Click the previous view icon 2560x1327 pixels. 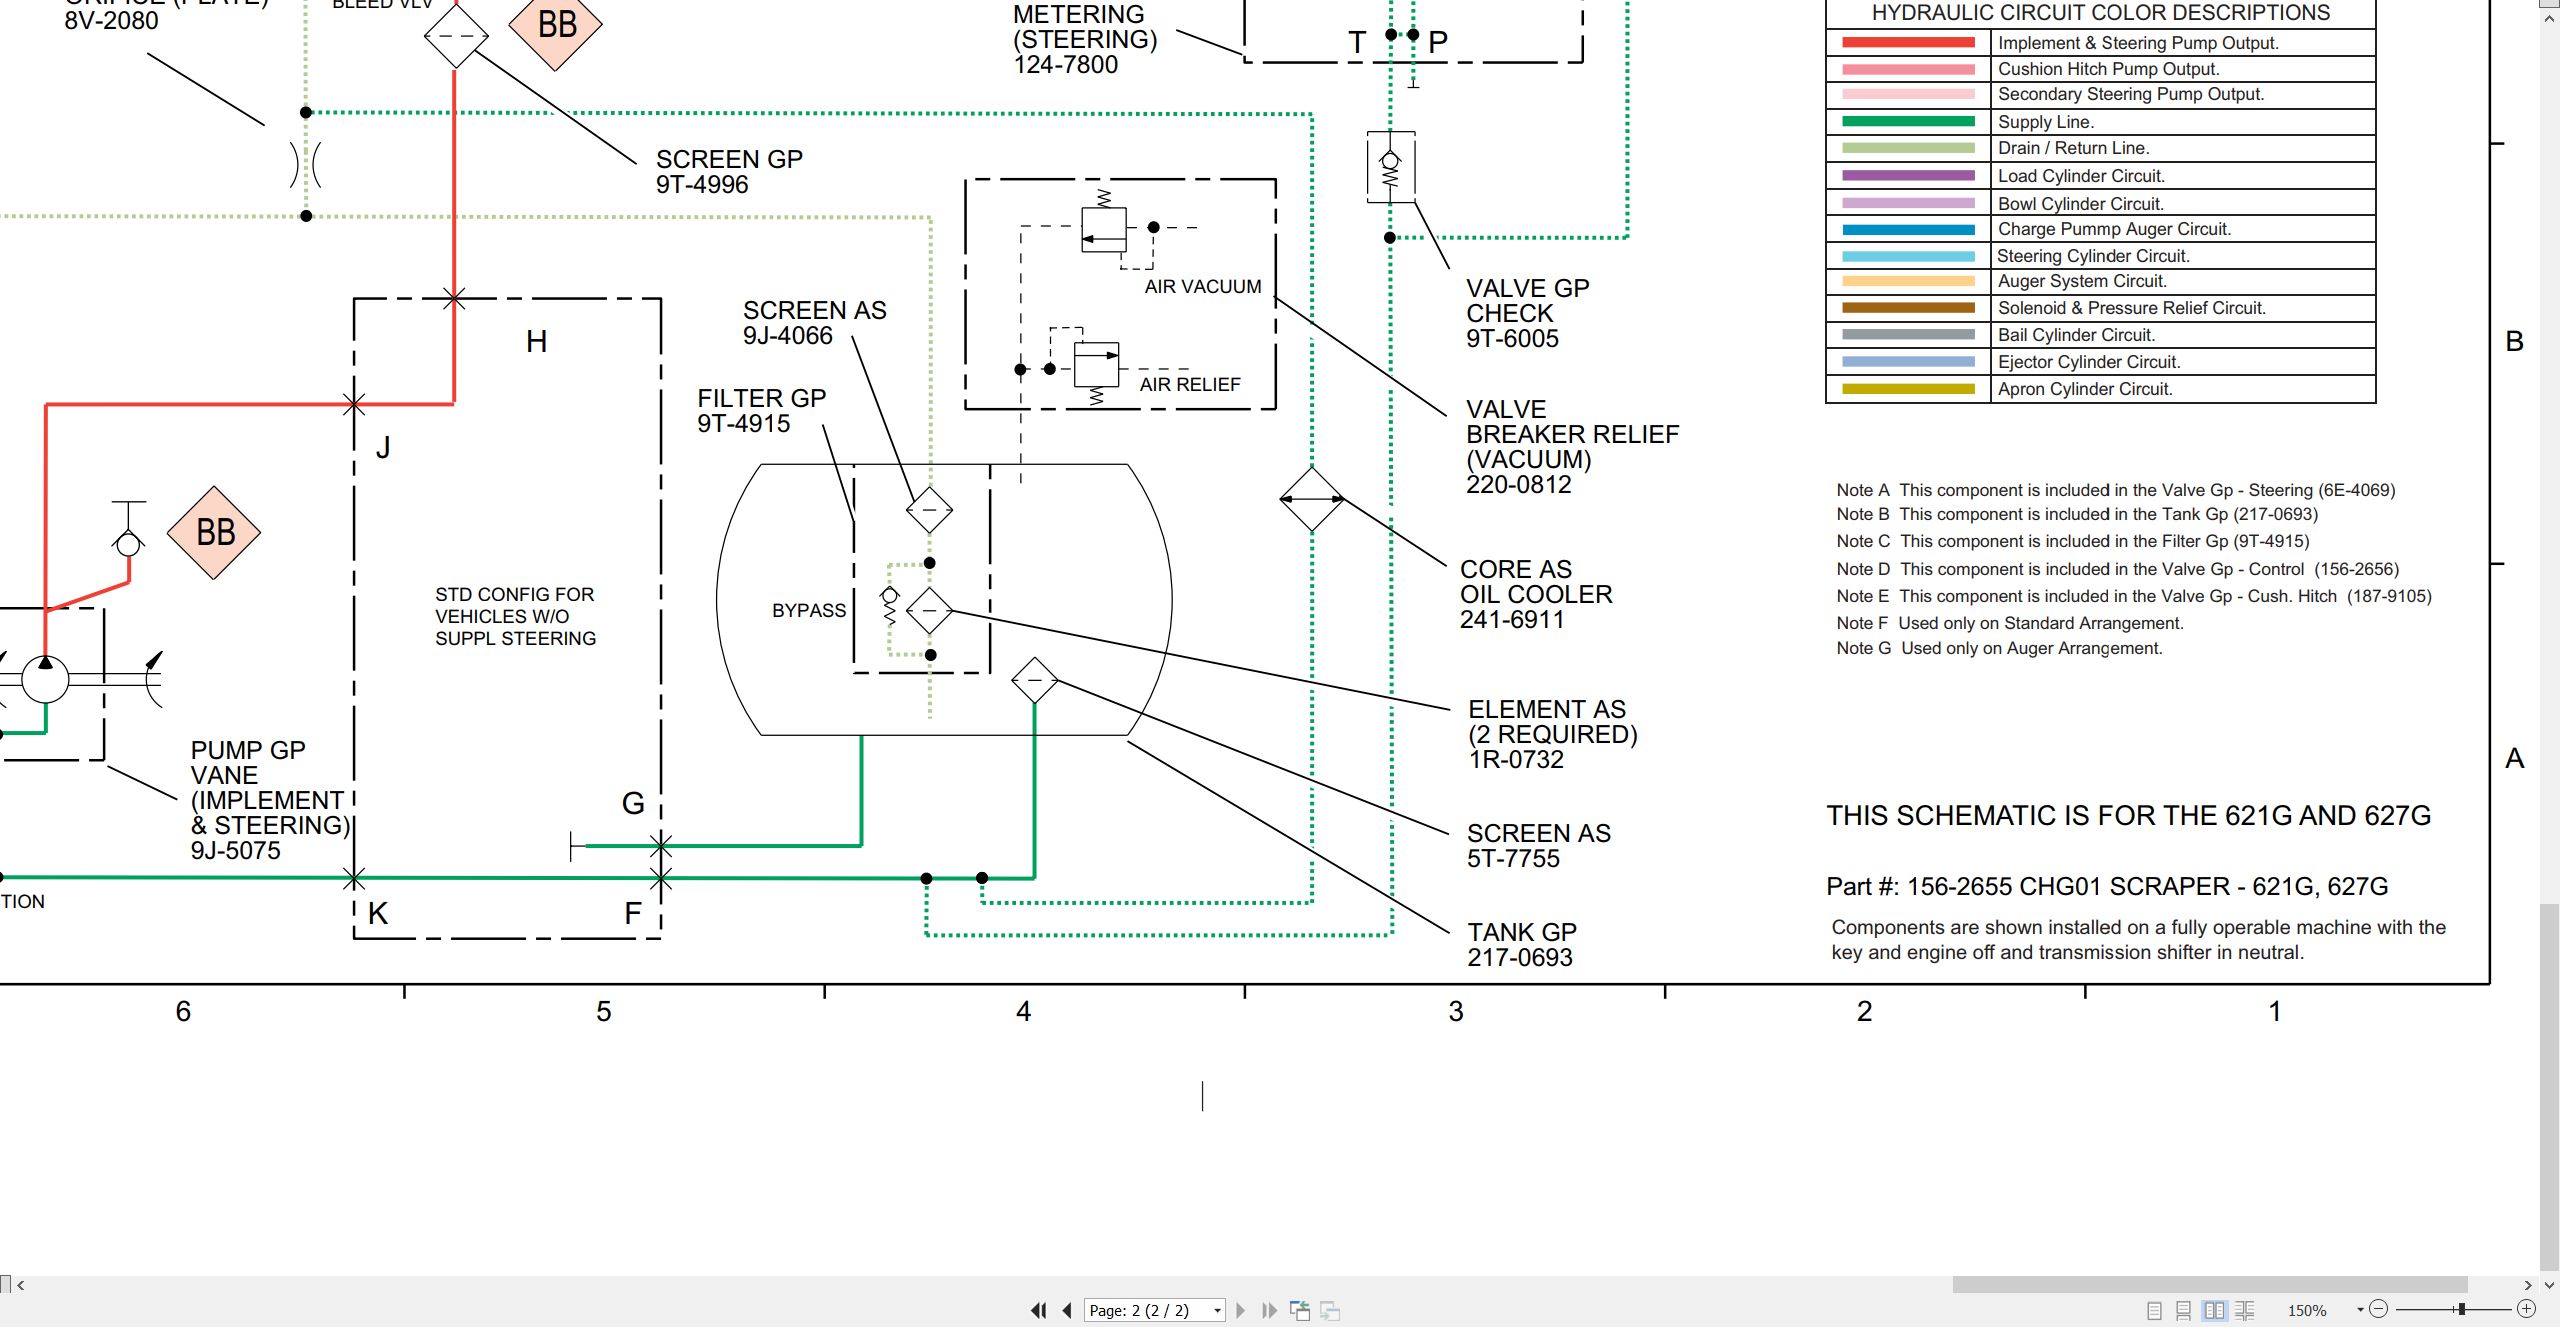(1300, 1310)
